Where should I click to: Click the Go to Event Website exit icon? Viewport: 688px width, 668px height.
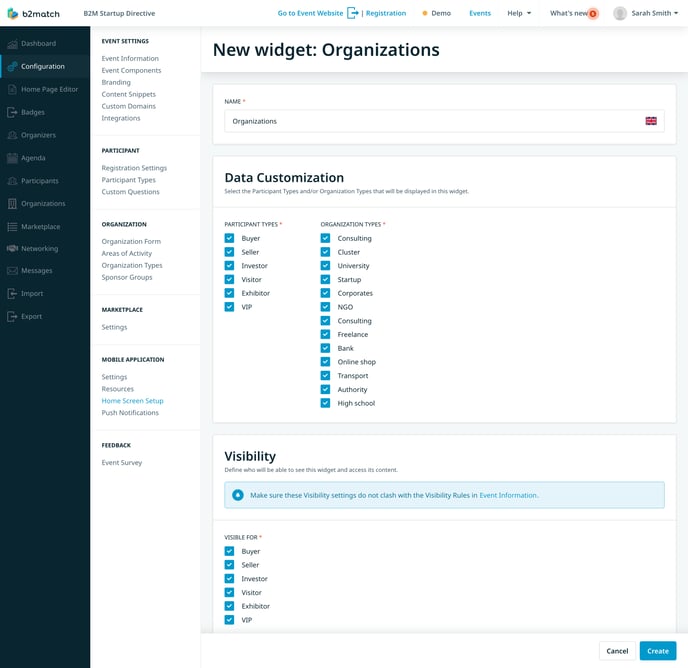coord(352,13)
